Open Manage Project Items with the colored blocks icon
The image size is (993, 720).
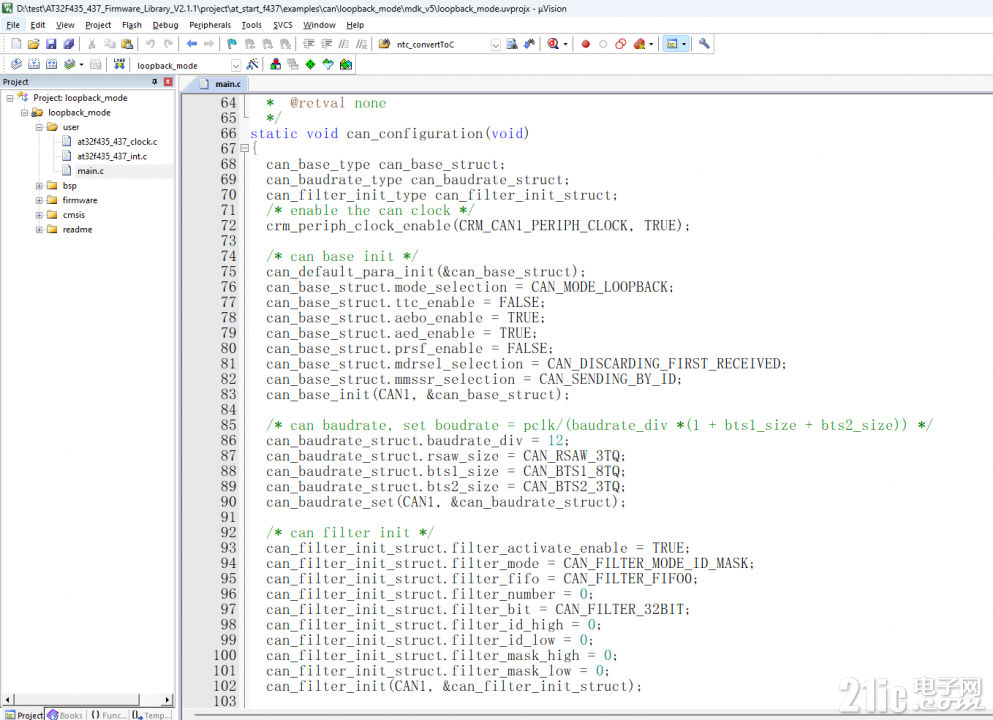coord(275,64)
